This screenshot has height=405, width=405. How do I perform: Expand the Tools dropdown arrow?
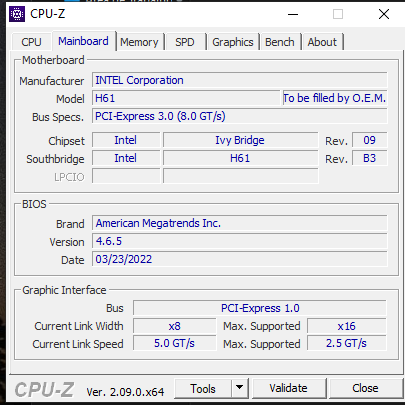click(x=240, y=388)
